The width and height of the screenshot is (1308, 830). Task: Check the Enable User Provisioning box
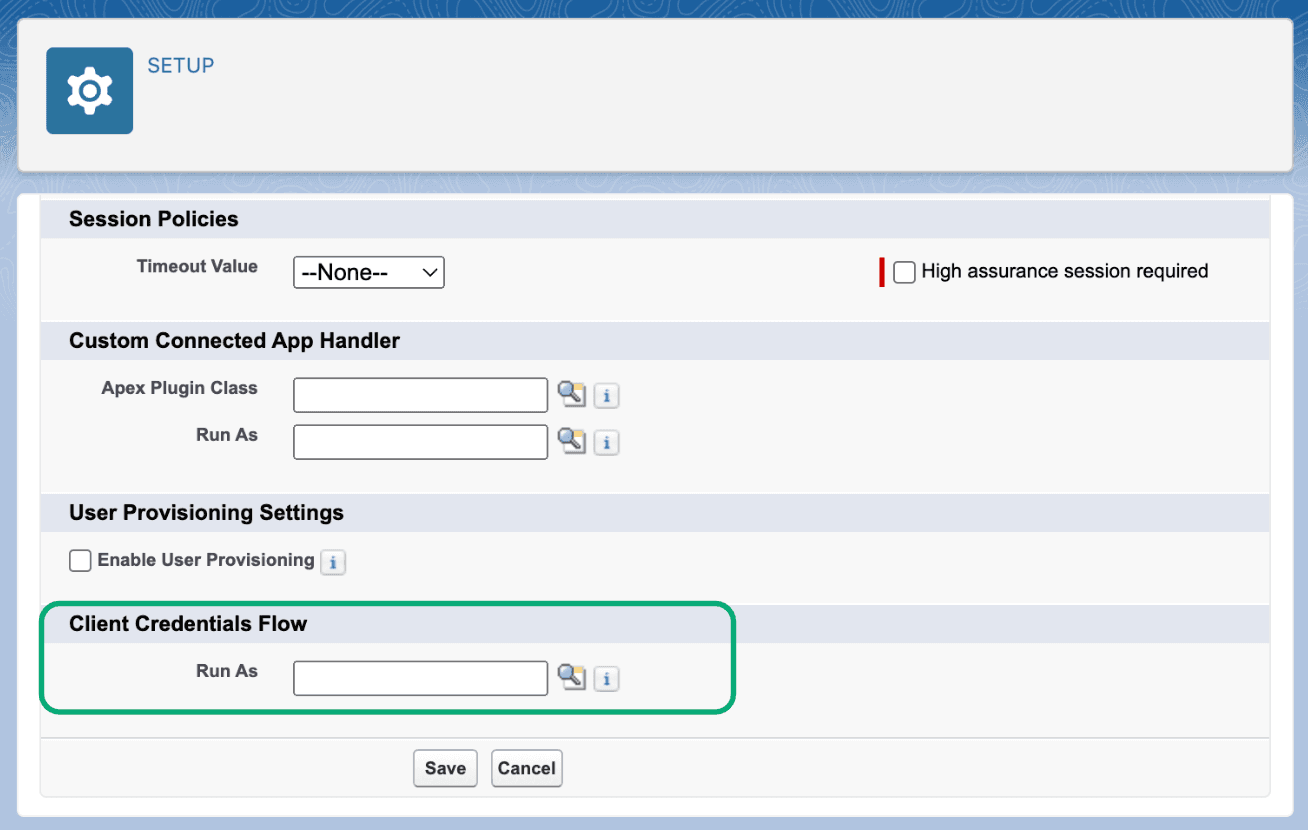(80, 560)
